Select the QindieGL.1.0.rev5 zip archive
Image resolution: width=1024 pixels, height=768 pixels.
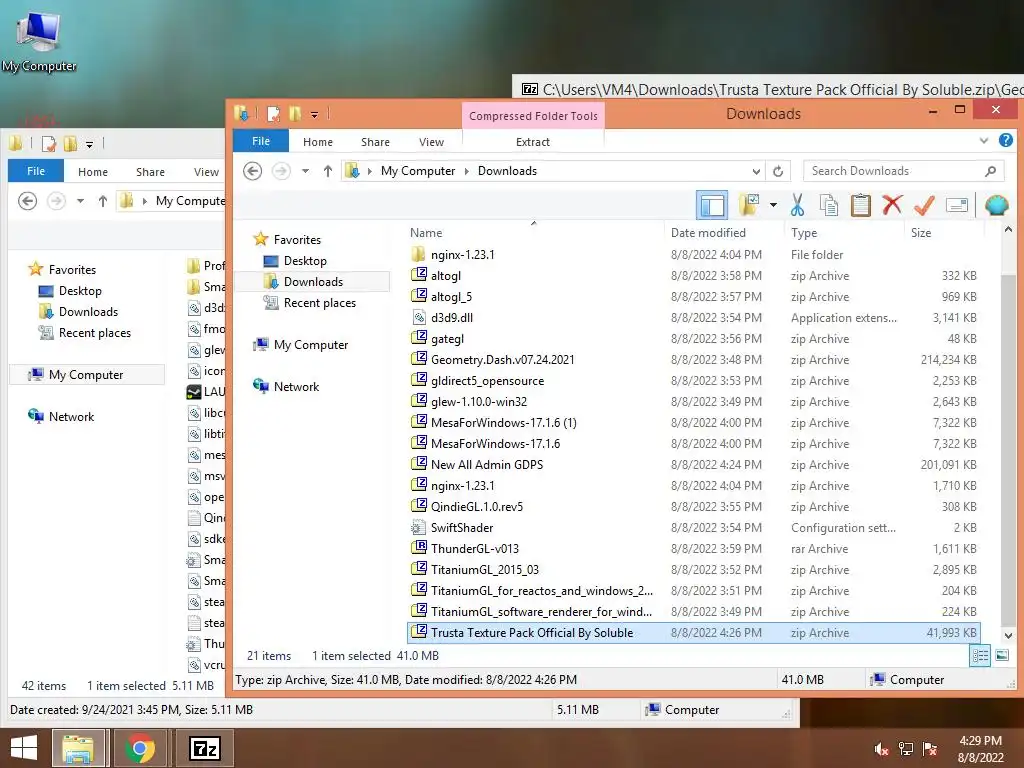[x=477, y=506]
